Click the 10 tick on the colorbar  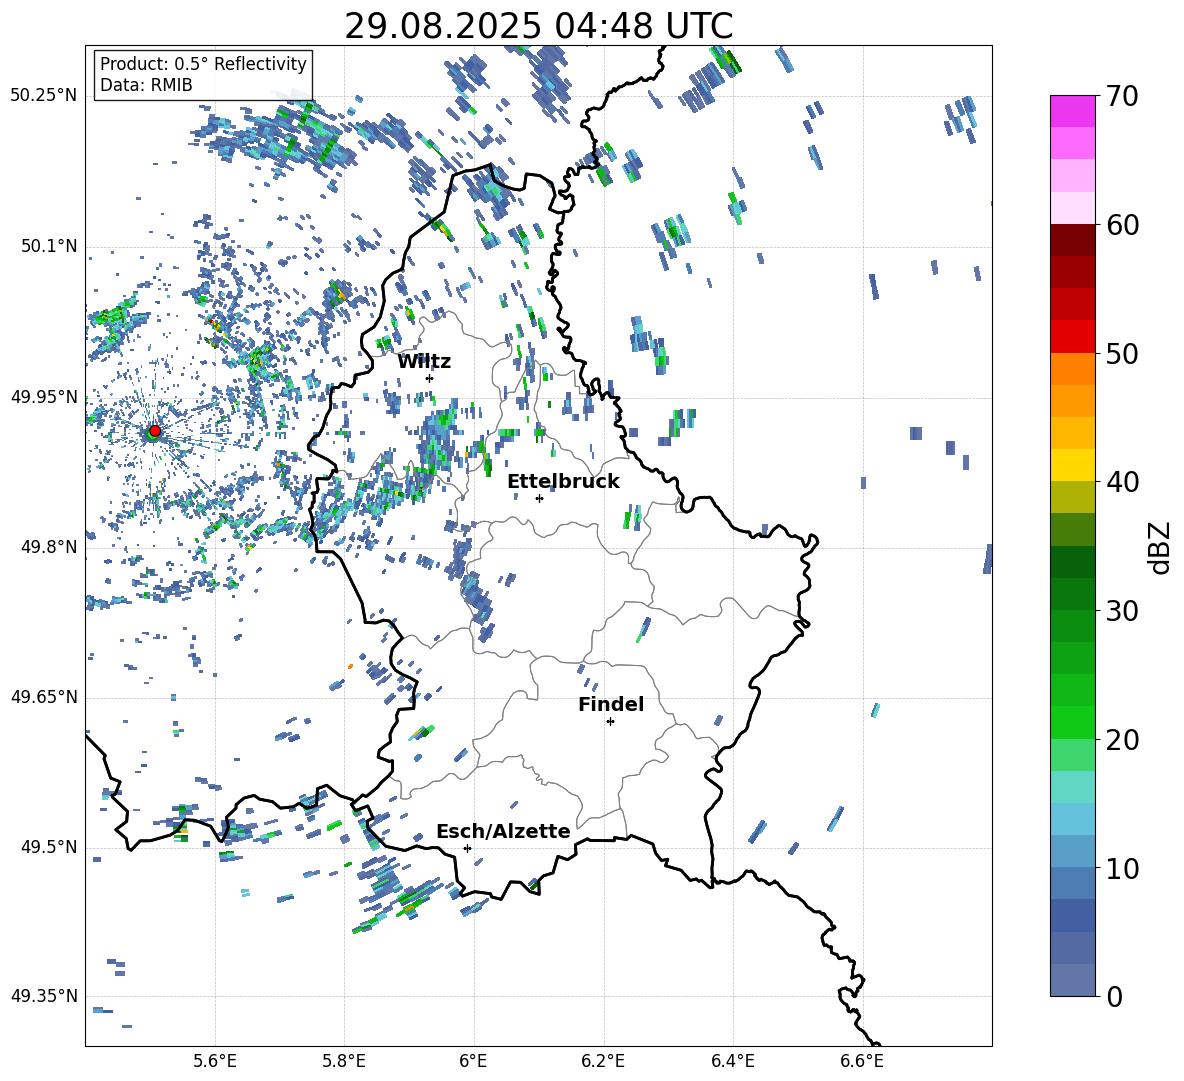coord(1121,868)
